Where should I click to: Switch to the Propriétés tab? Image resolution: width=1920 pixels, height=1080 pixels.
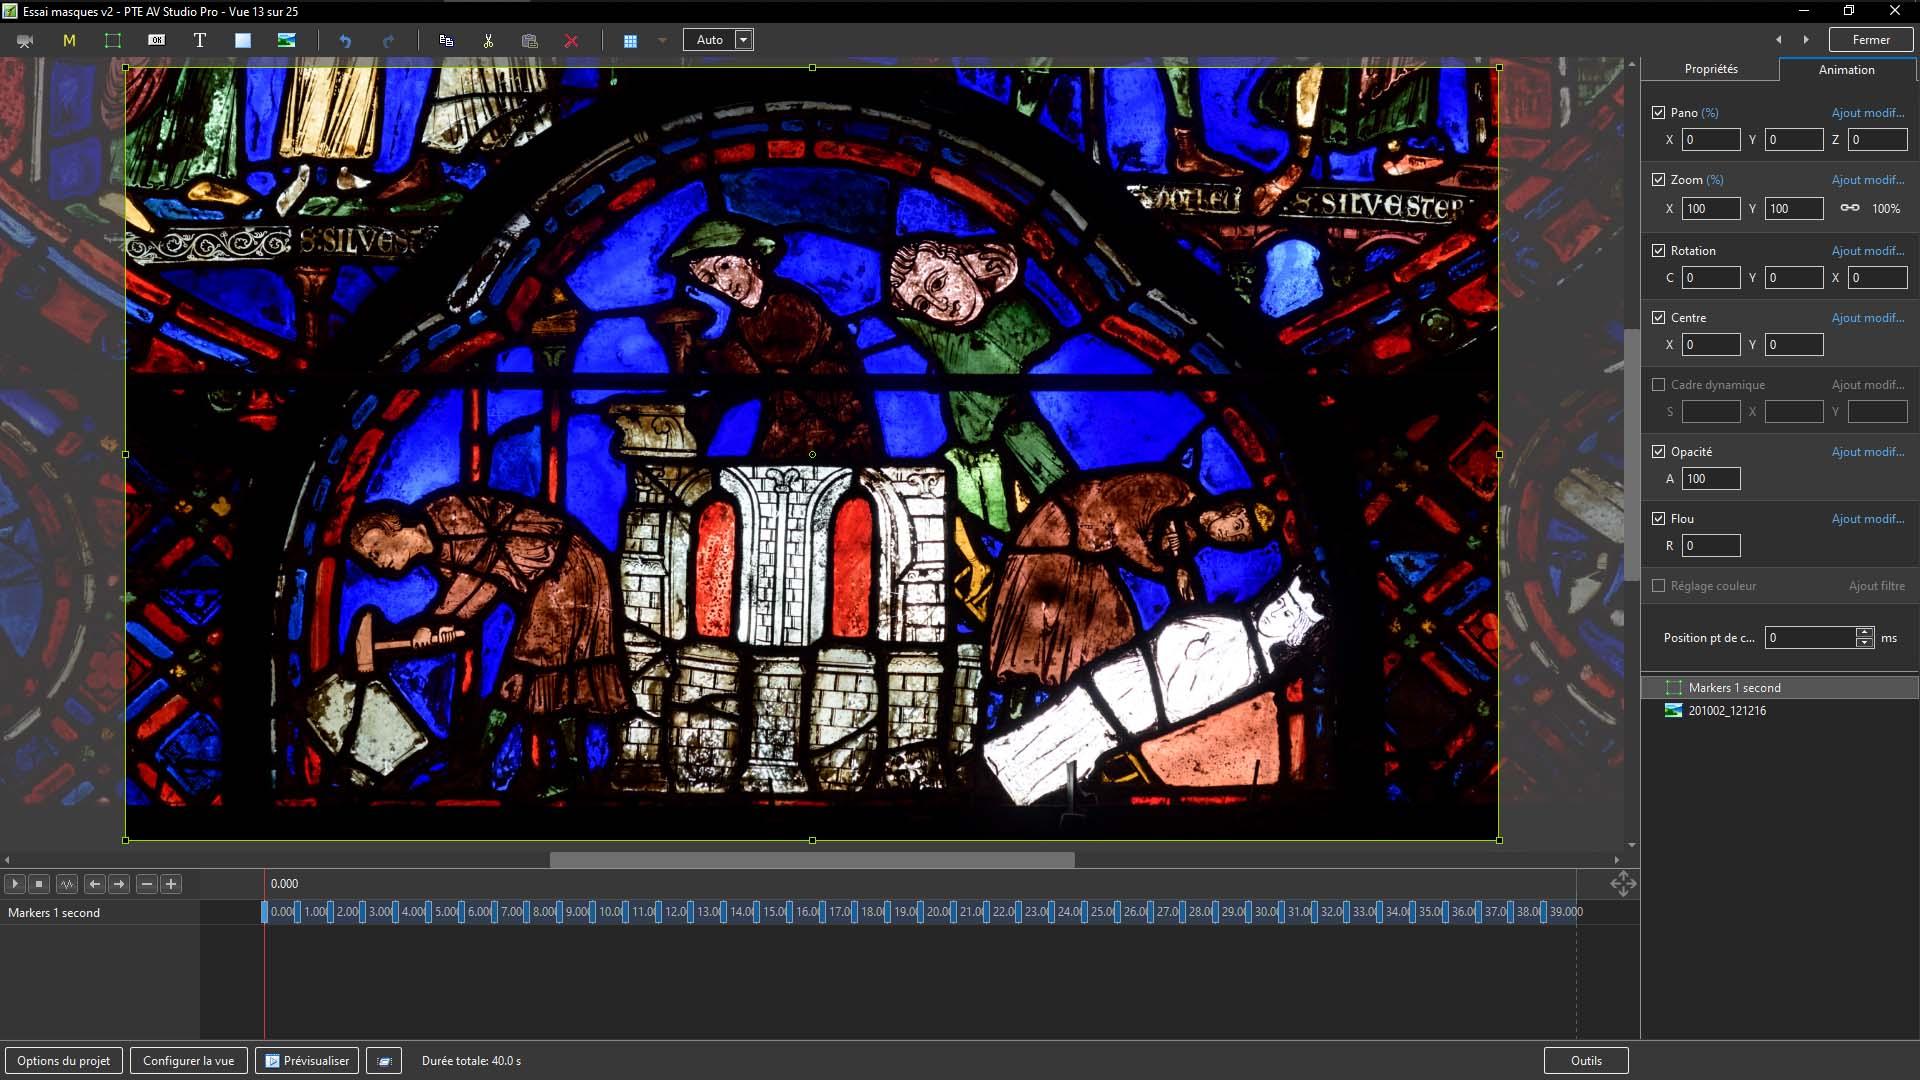click(1710, 69)
